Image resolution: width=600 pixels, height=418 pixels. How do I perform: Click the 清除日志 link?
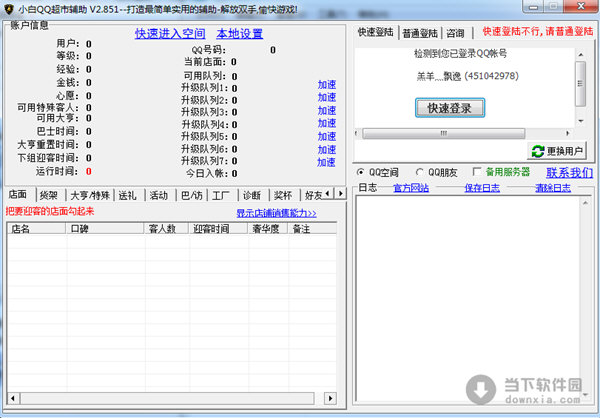tap(553, 188)
